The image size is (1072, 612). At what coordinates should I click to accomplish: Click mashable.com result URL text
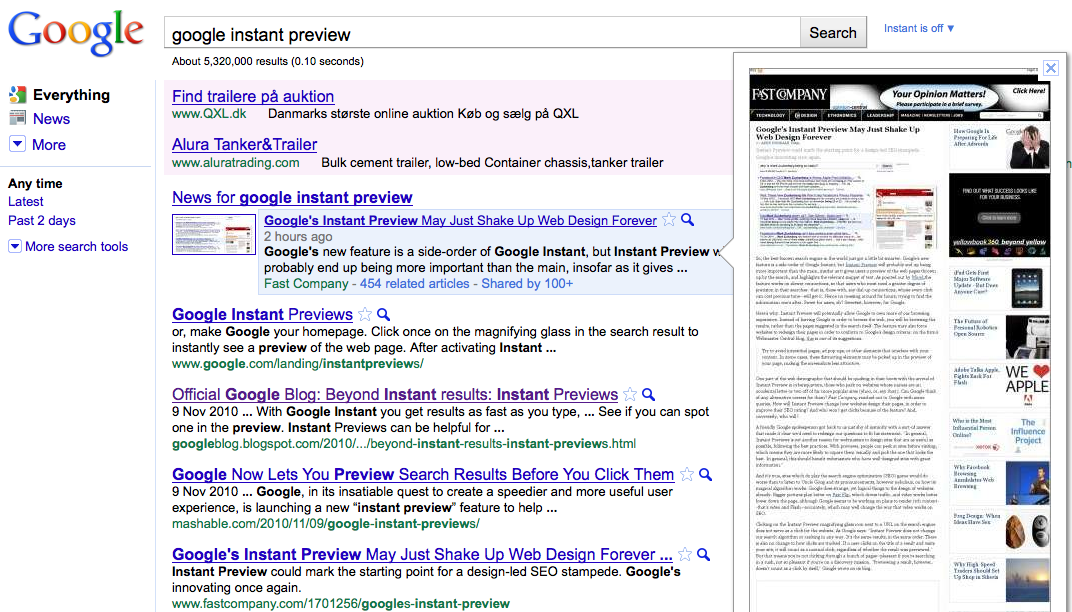(325, 524)
